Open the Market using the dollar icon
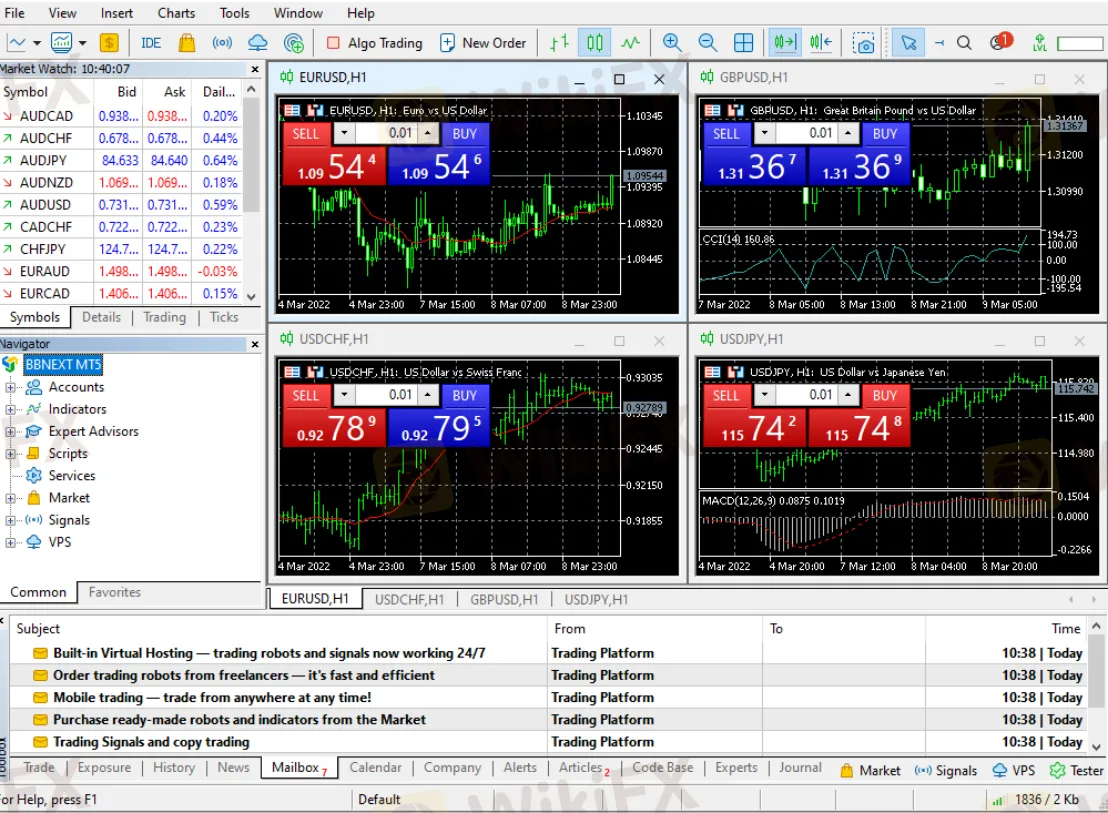The width and height of the screenshot is (1108, 813). tap(109, 42)
